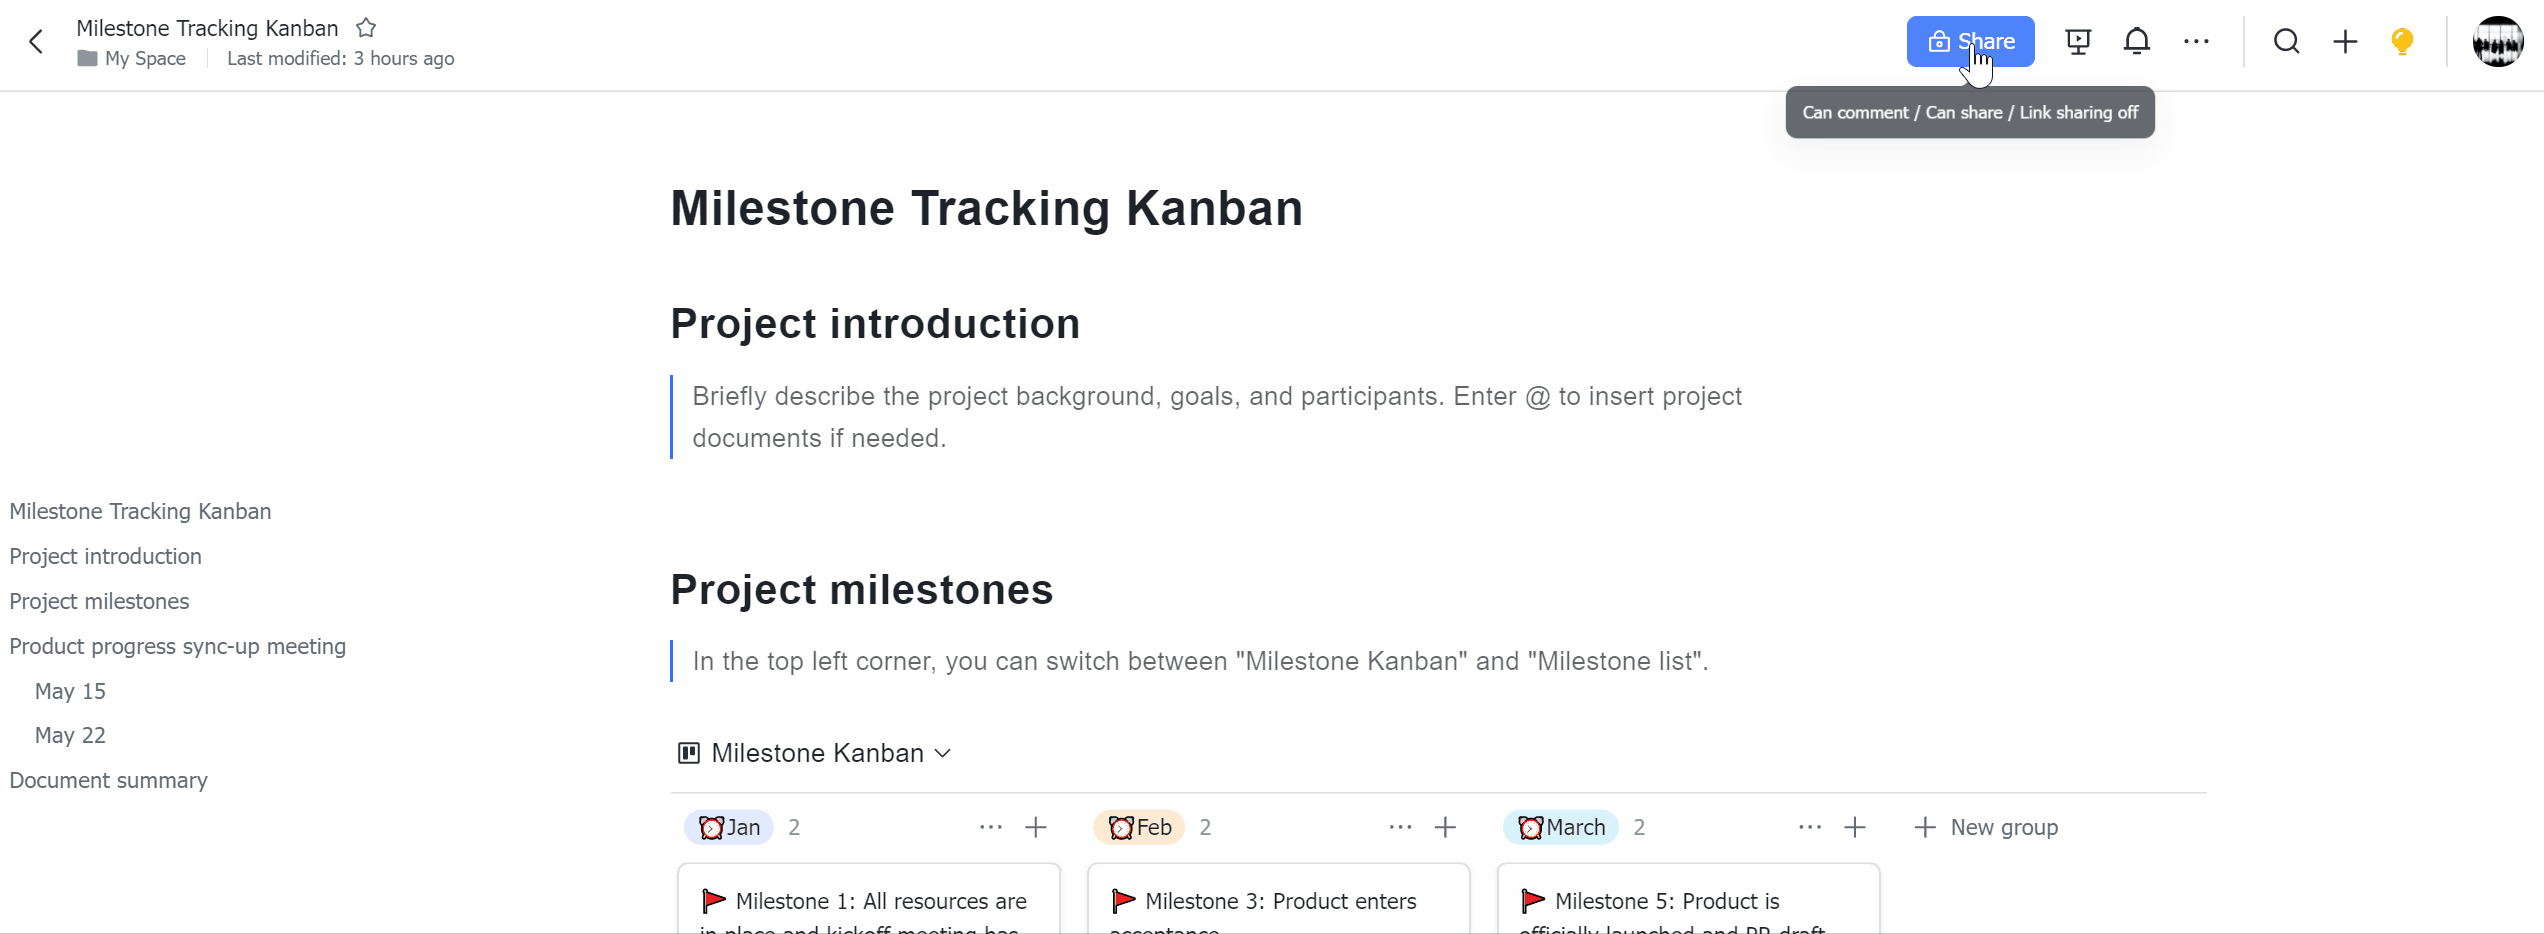Open the more options ellipsis in header

(2196, 41)
